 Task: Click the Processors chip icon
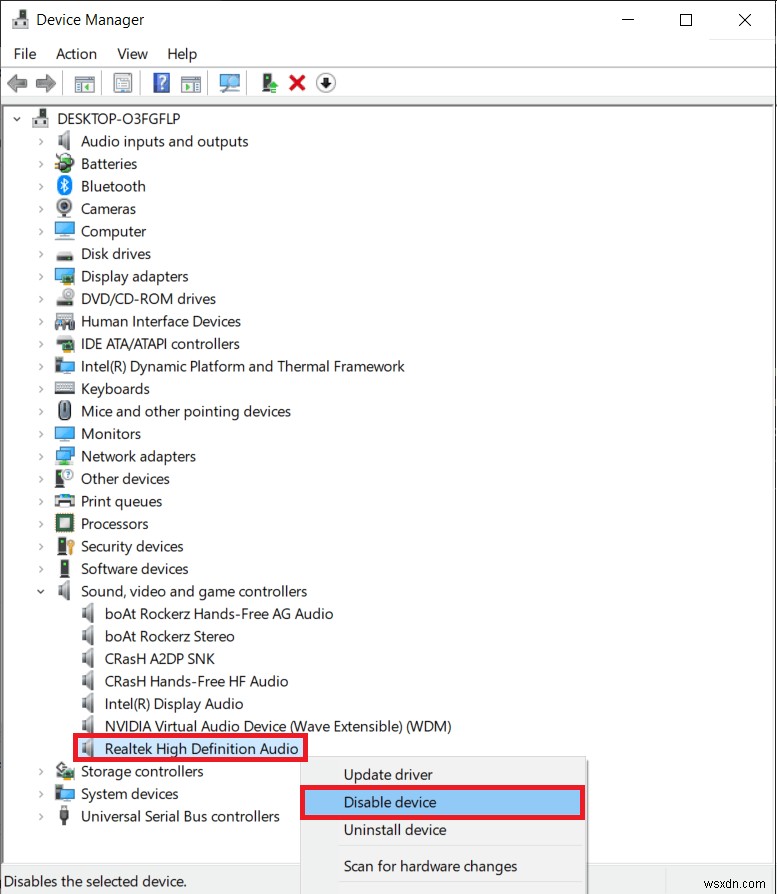click(x=64, y=523)
